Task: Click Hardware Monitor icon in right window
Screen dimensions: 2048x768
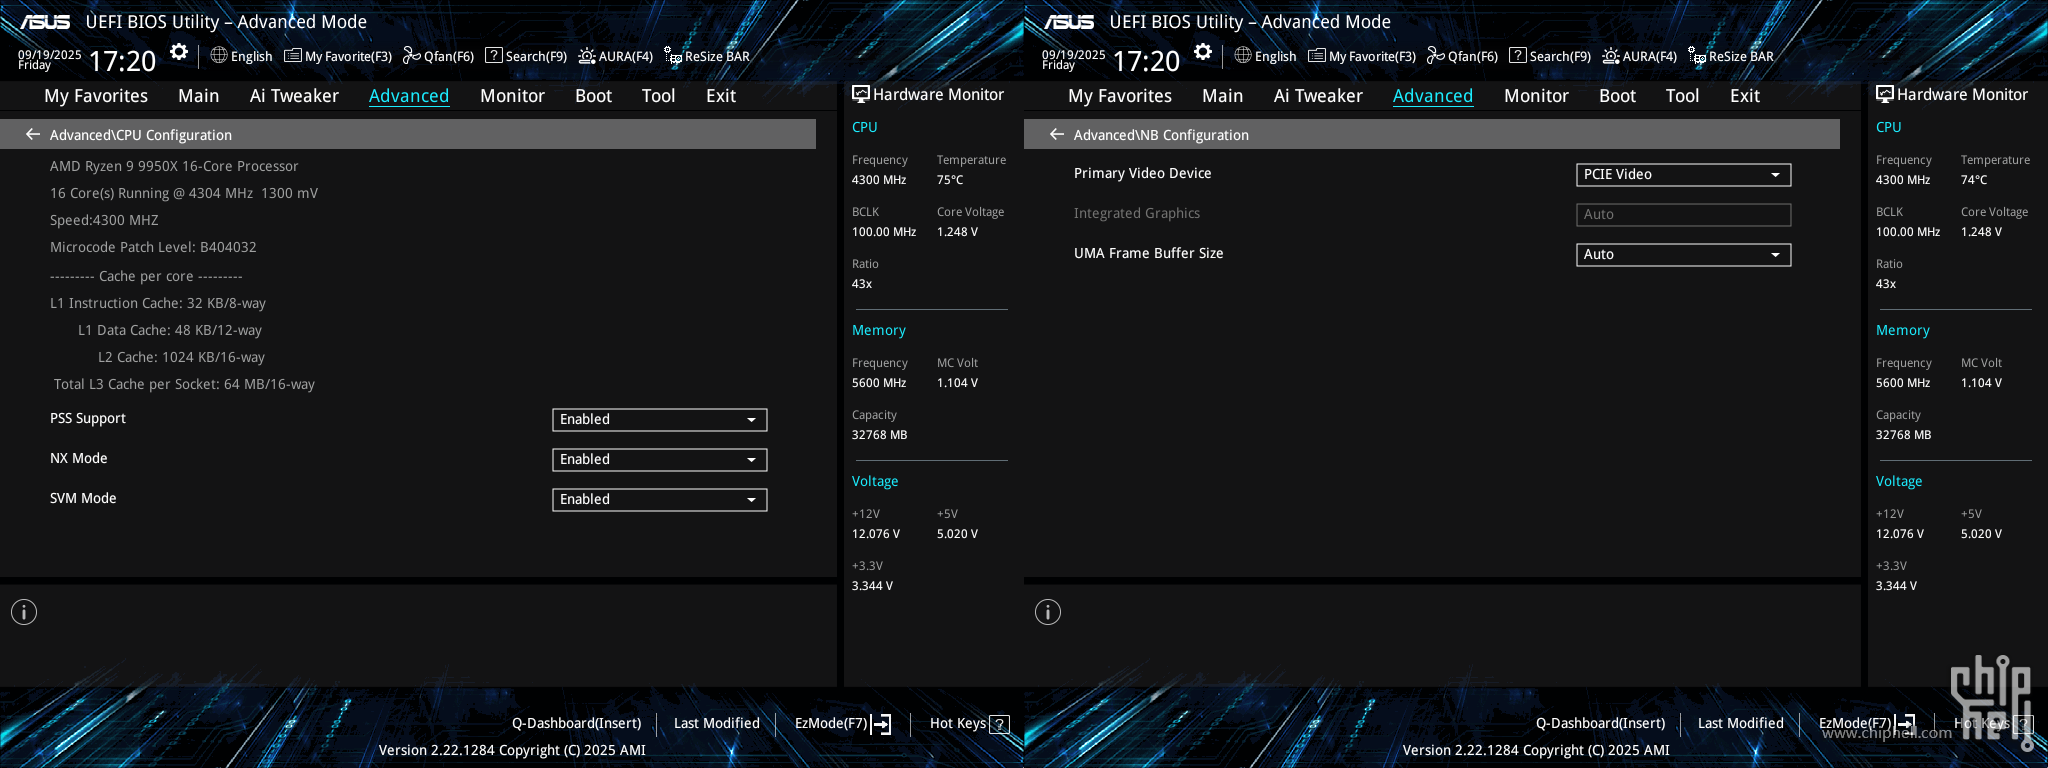Action: [x=1884, y=94]
